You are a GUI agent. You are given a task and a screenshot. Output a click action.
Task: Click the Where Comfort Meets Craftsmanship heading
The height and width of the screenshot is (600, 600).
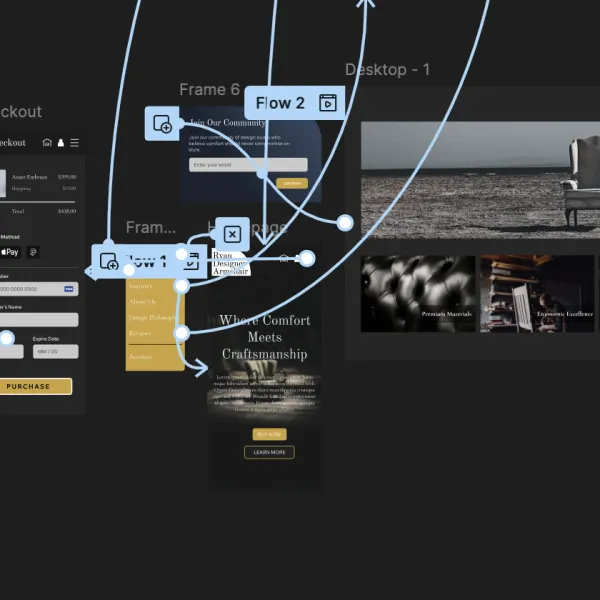265,337
